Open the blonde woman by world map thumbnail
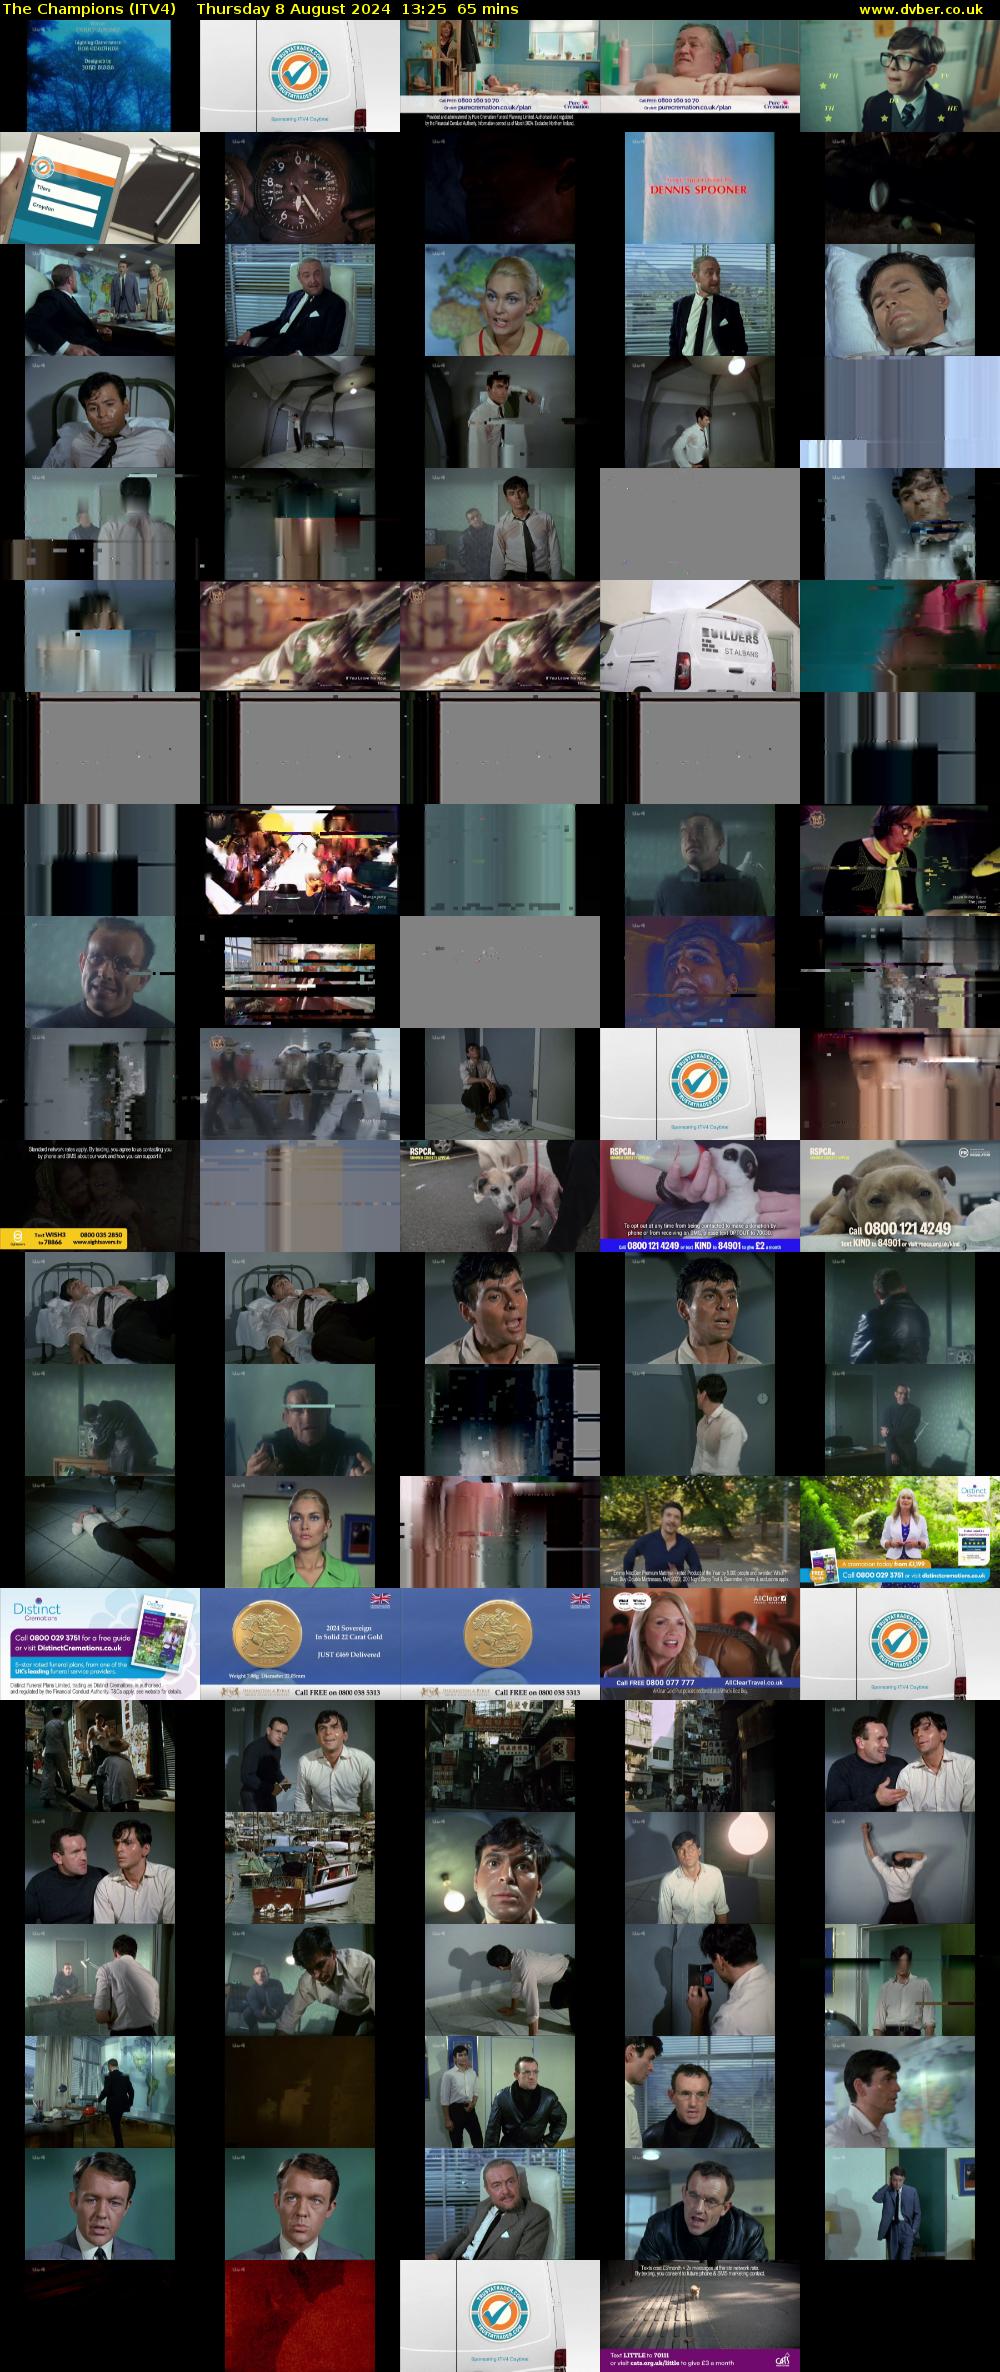Image resolution: width=1000 pixels, height=2372 pixels. [500, 300]
